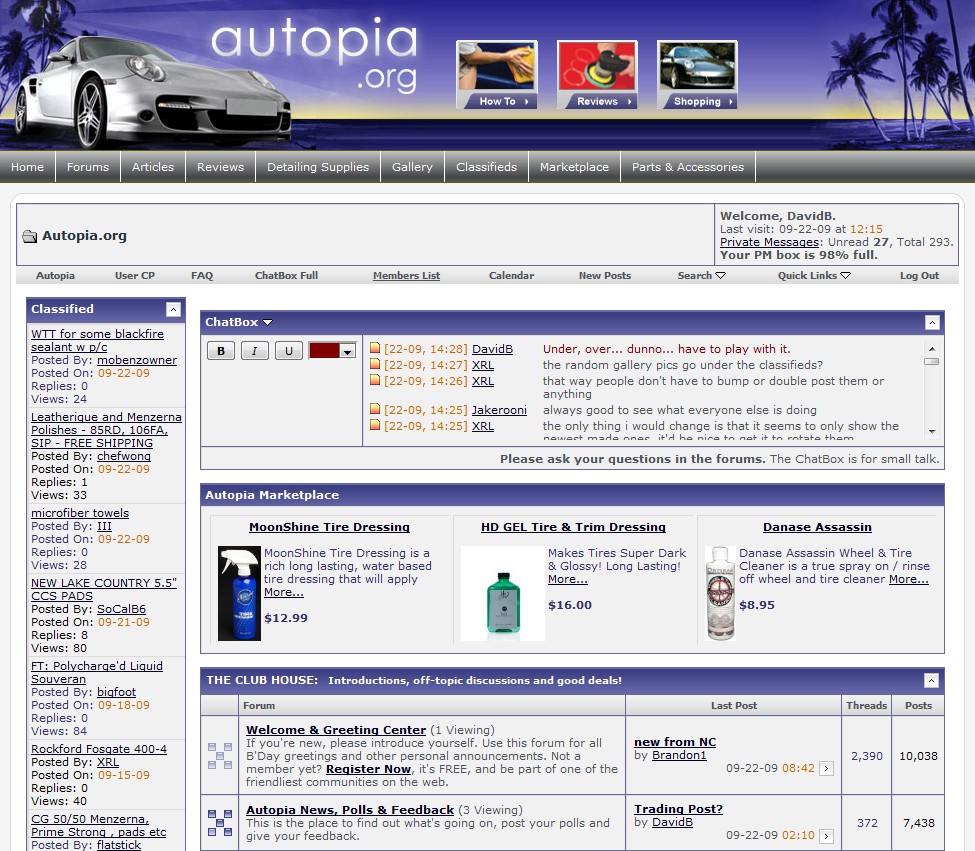Open the ChatBox title dropdown menu
Viewport: 975px width, 851px height.
pos(267,322)
